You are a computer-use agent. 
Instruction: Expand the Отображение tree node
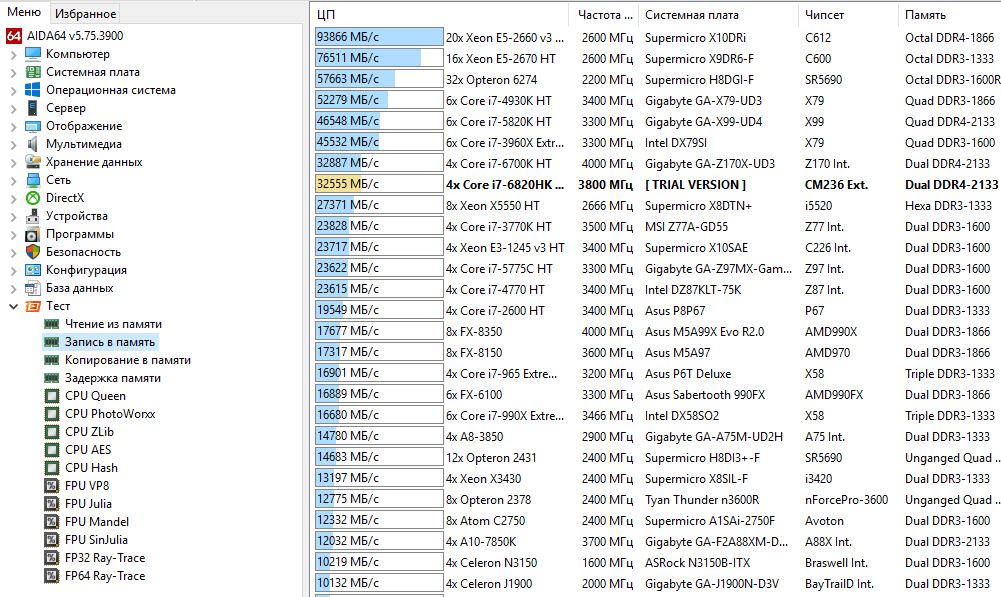[x=13, y=126]
